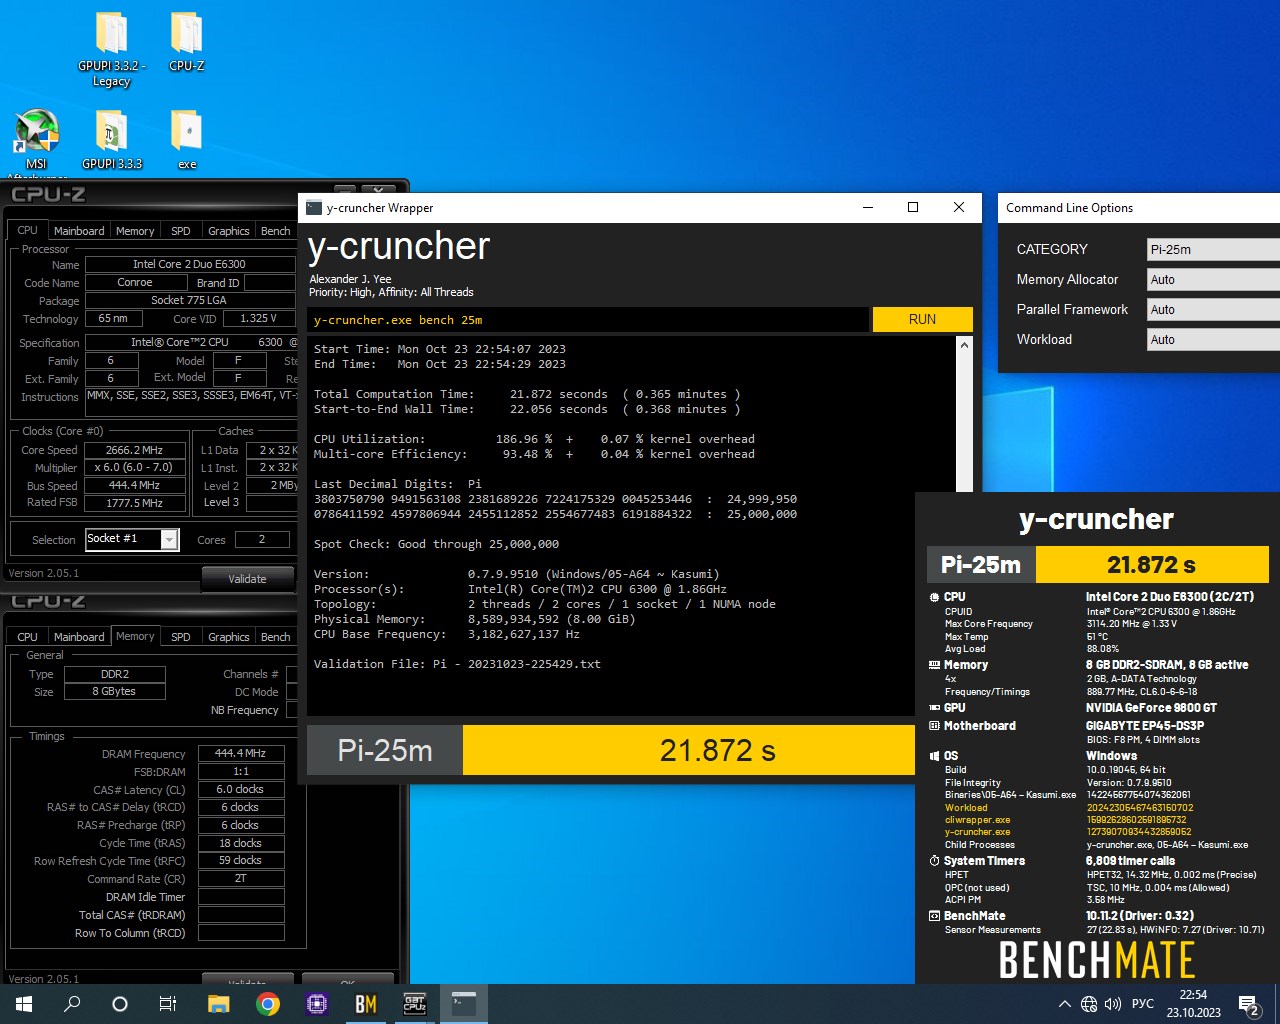Open the Workload dropdown

tap(1213, 340)
